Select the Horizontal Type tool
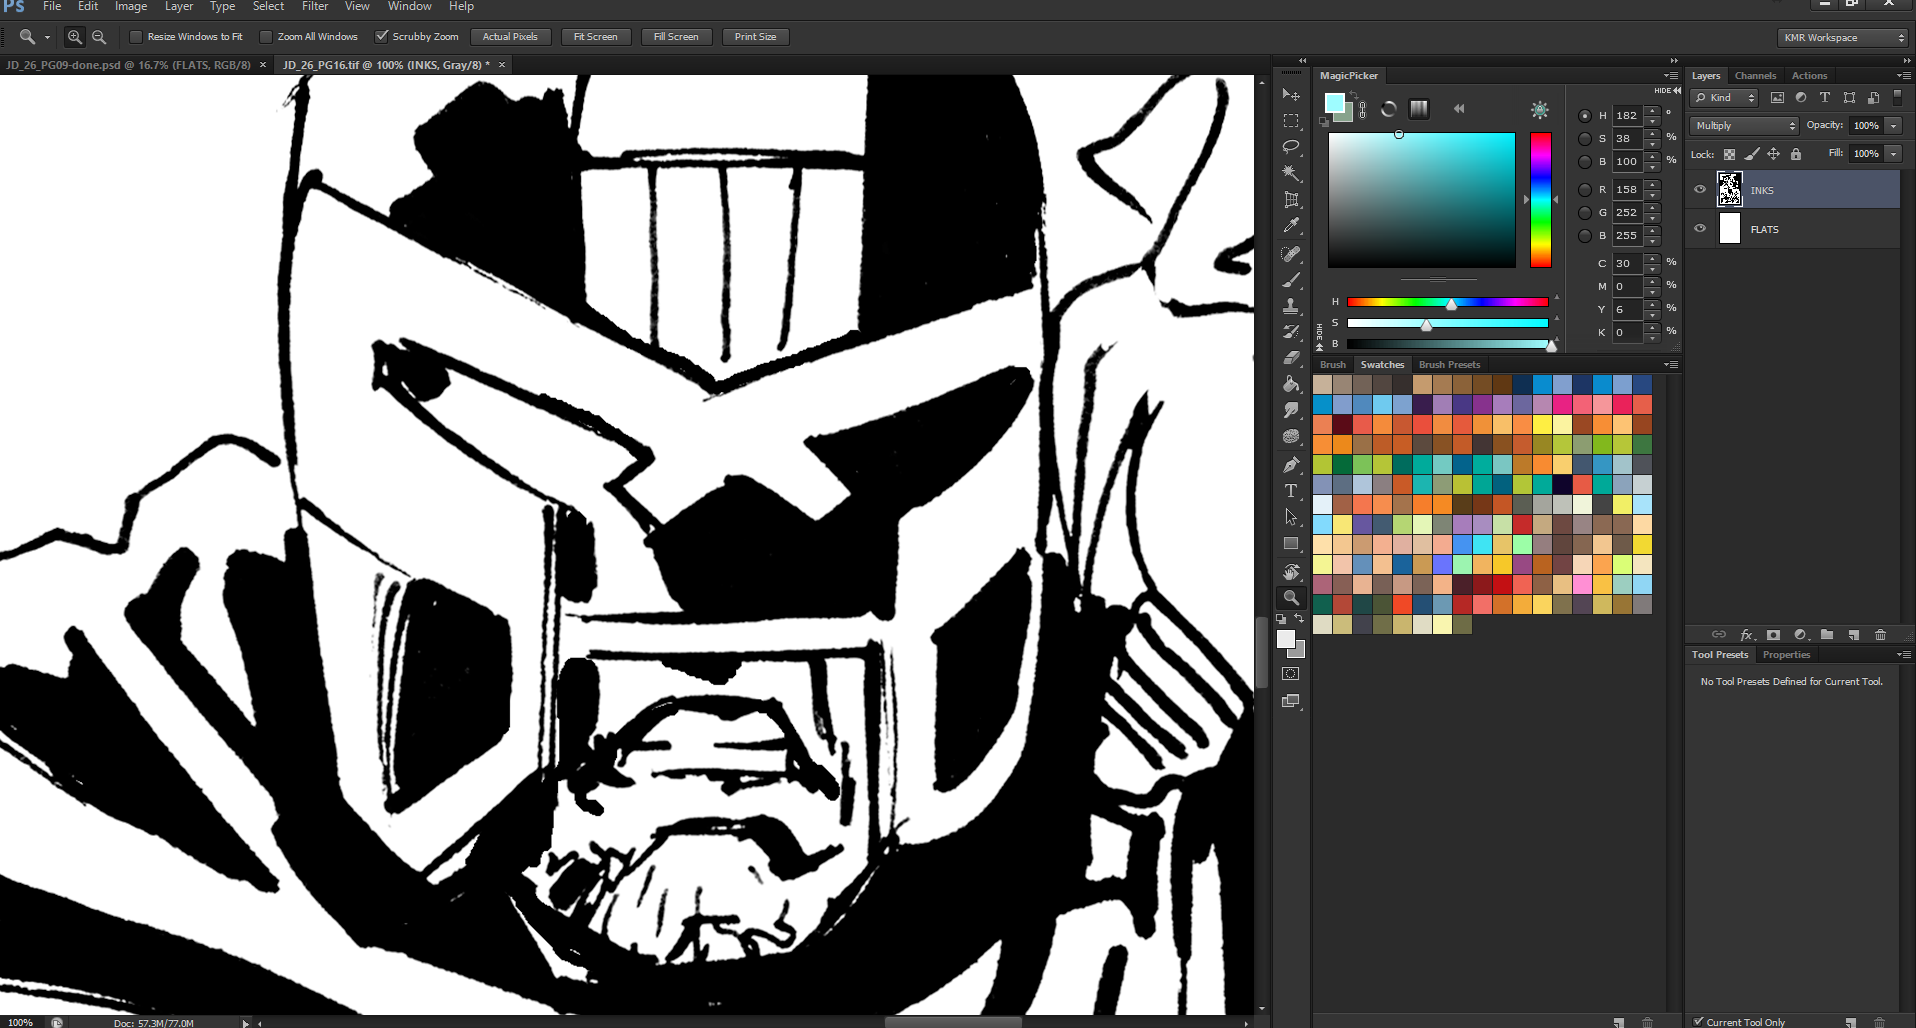This screenshot has width=1916, height=1028. (x=1291, y=491)
